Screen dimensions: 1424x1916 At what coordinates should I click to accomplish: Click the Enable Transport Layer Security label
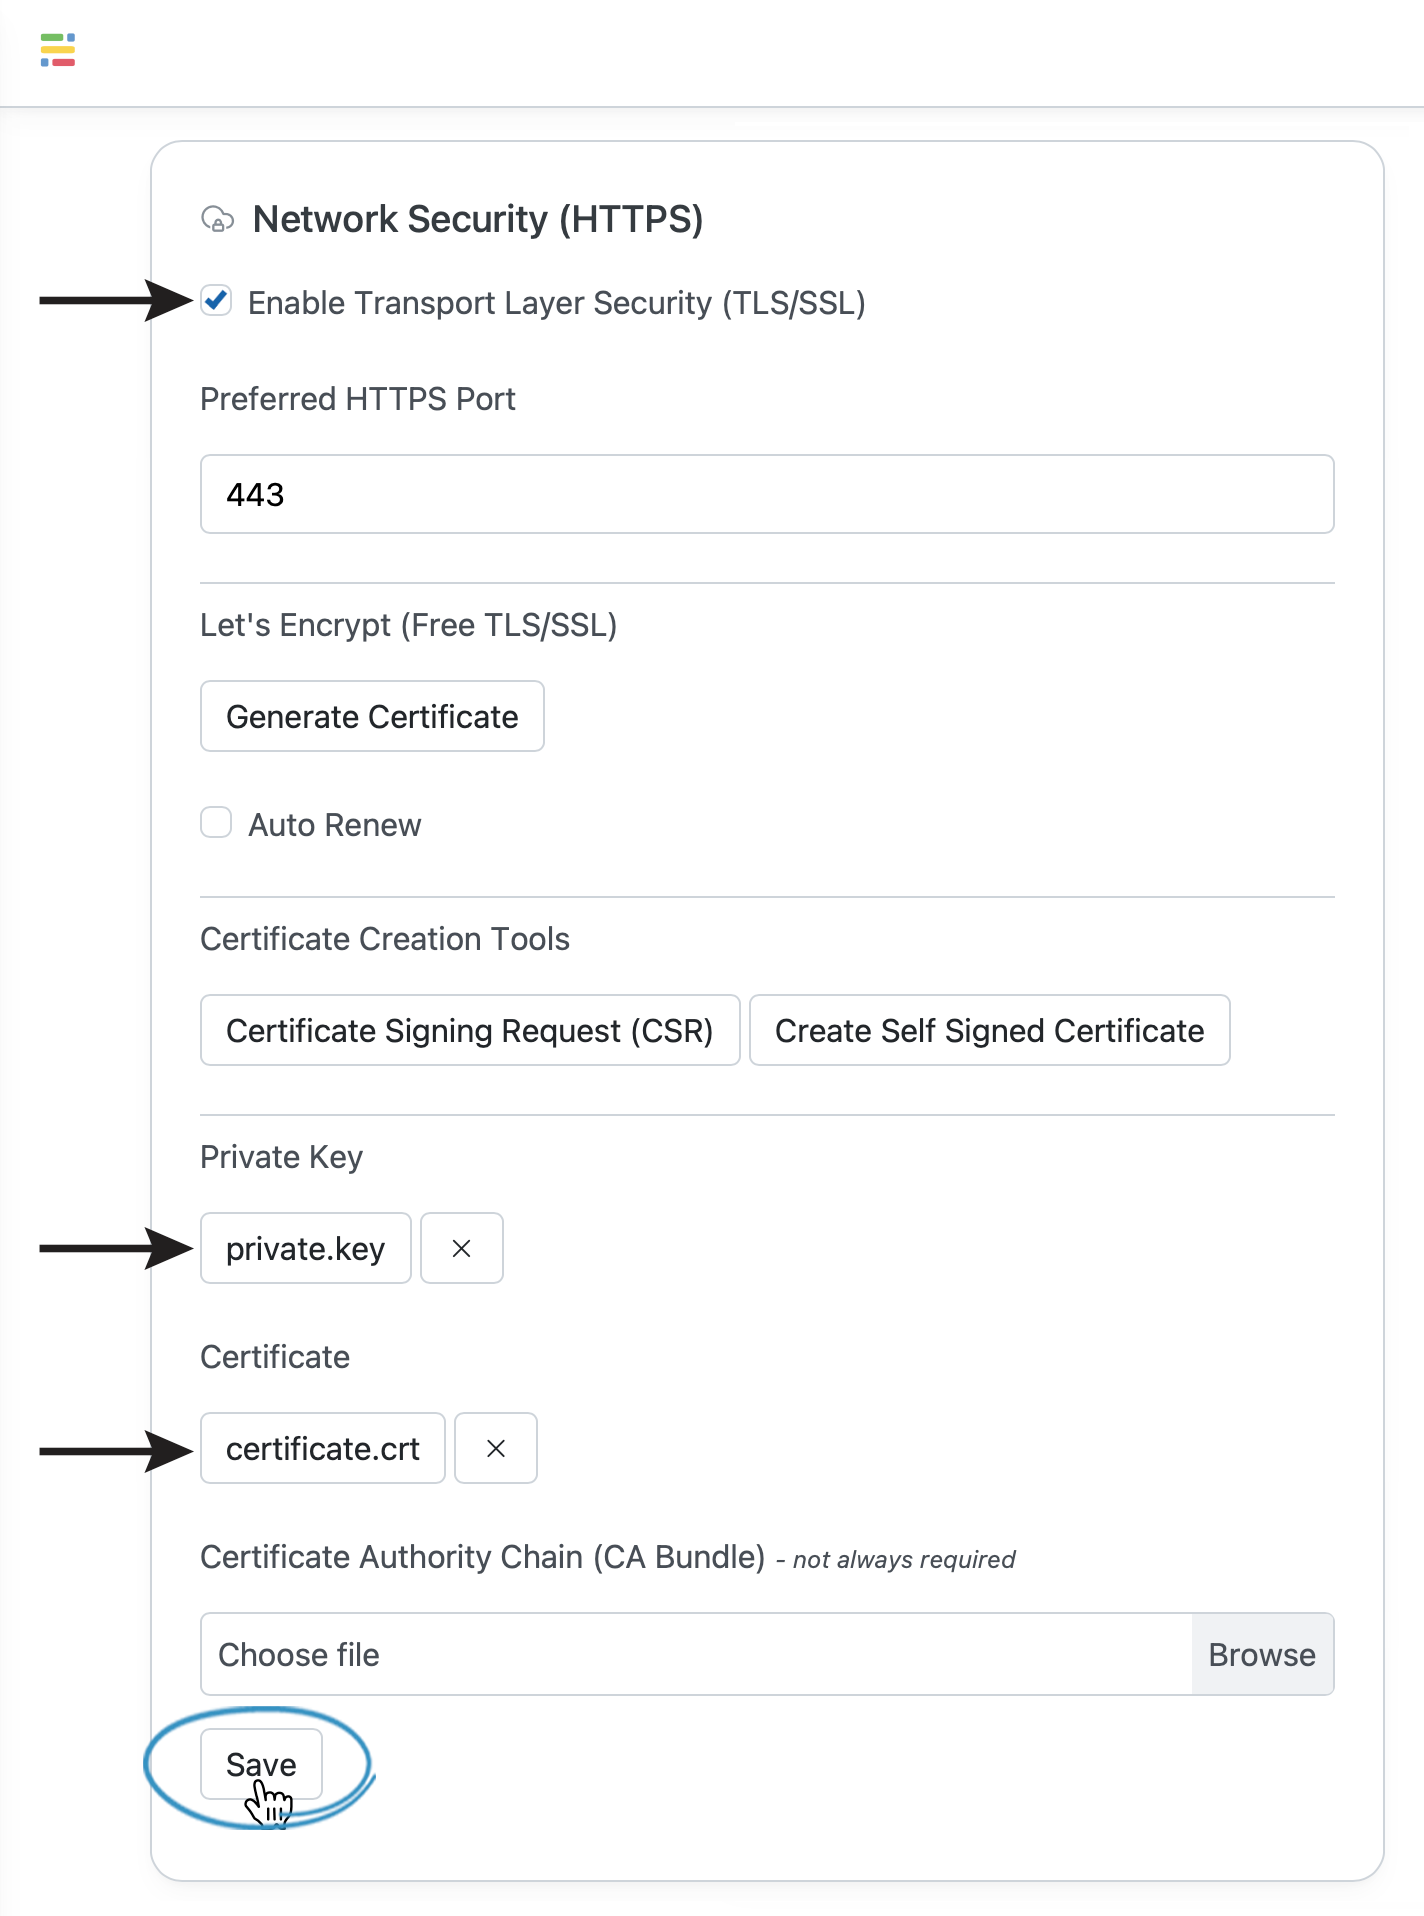(556, 303)
